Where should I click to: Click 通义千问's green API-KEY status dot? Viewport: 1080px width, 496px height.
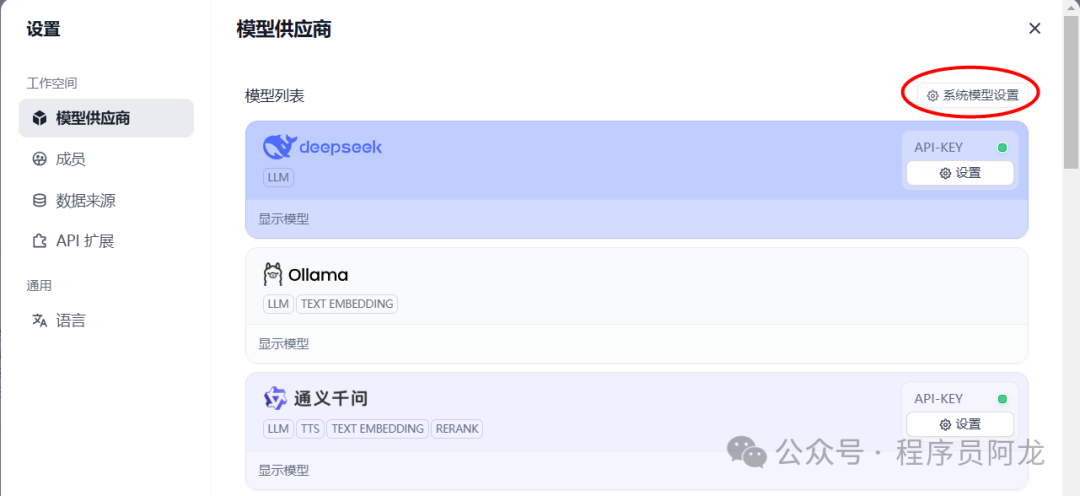(x=1002, y=399)
